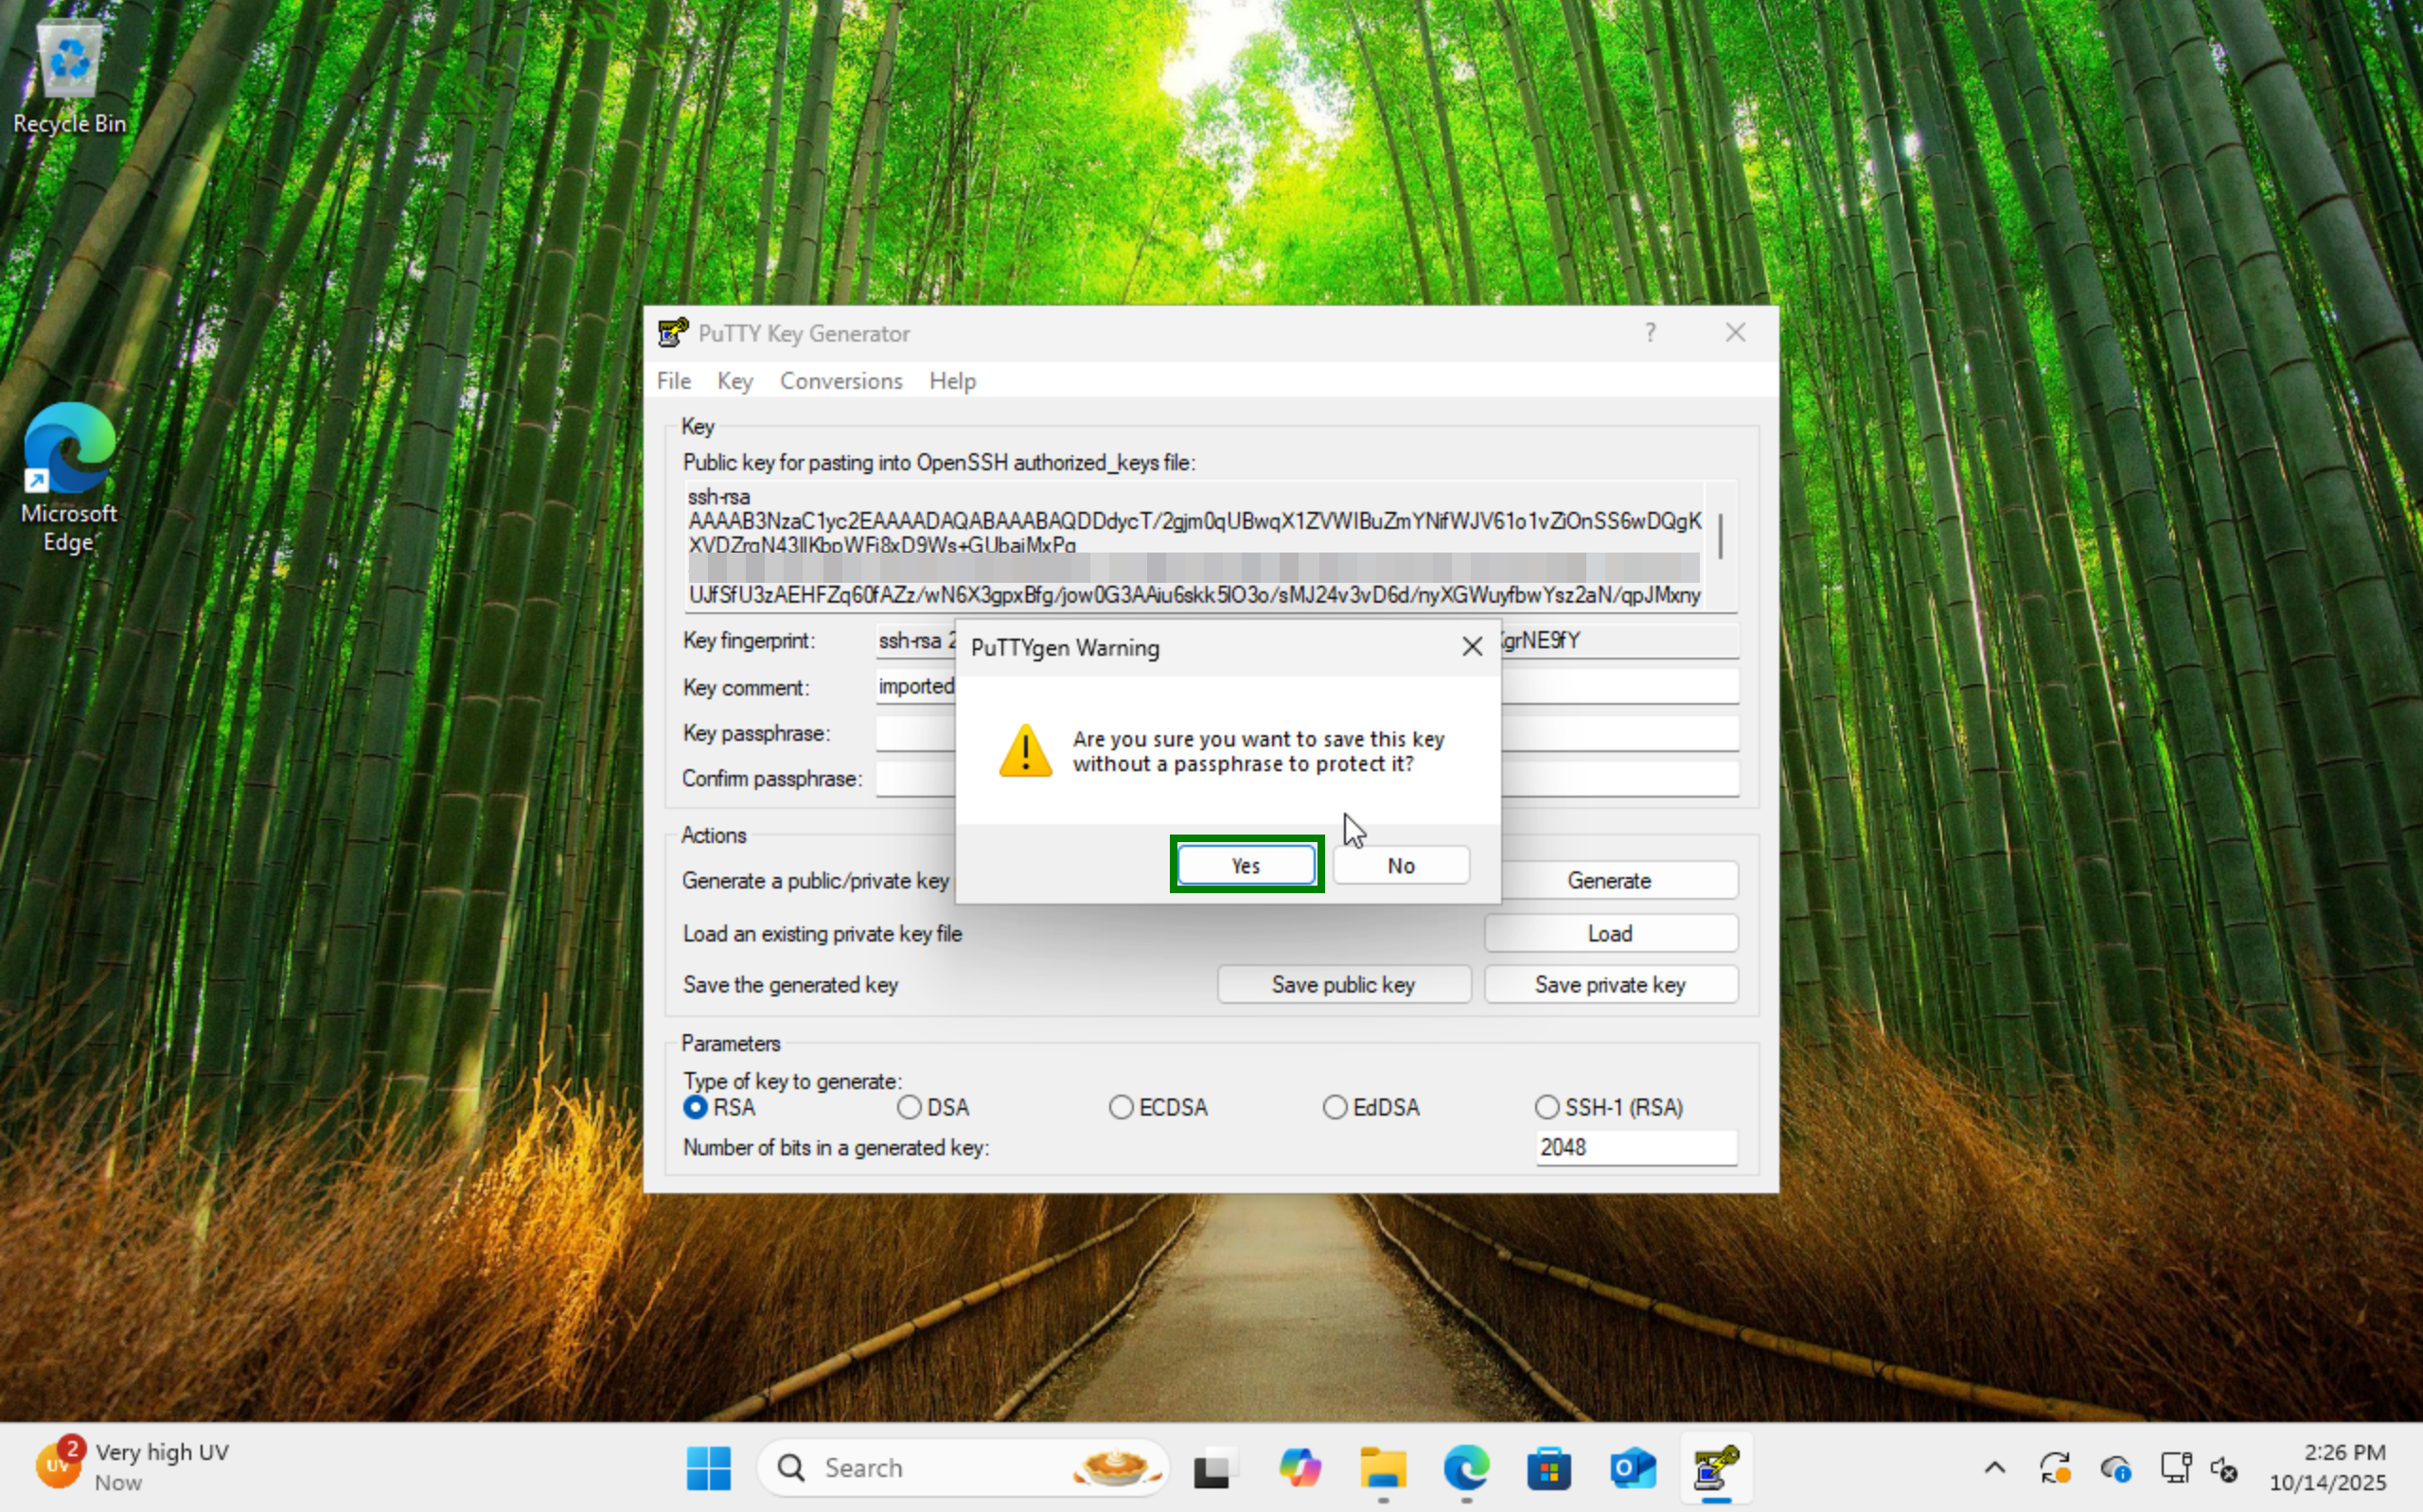The height and width of the screenshot is (1512, 2423).
Task: Click No in the warning dialog
Action: pyautogui.click(x=1400, y=865)
